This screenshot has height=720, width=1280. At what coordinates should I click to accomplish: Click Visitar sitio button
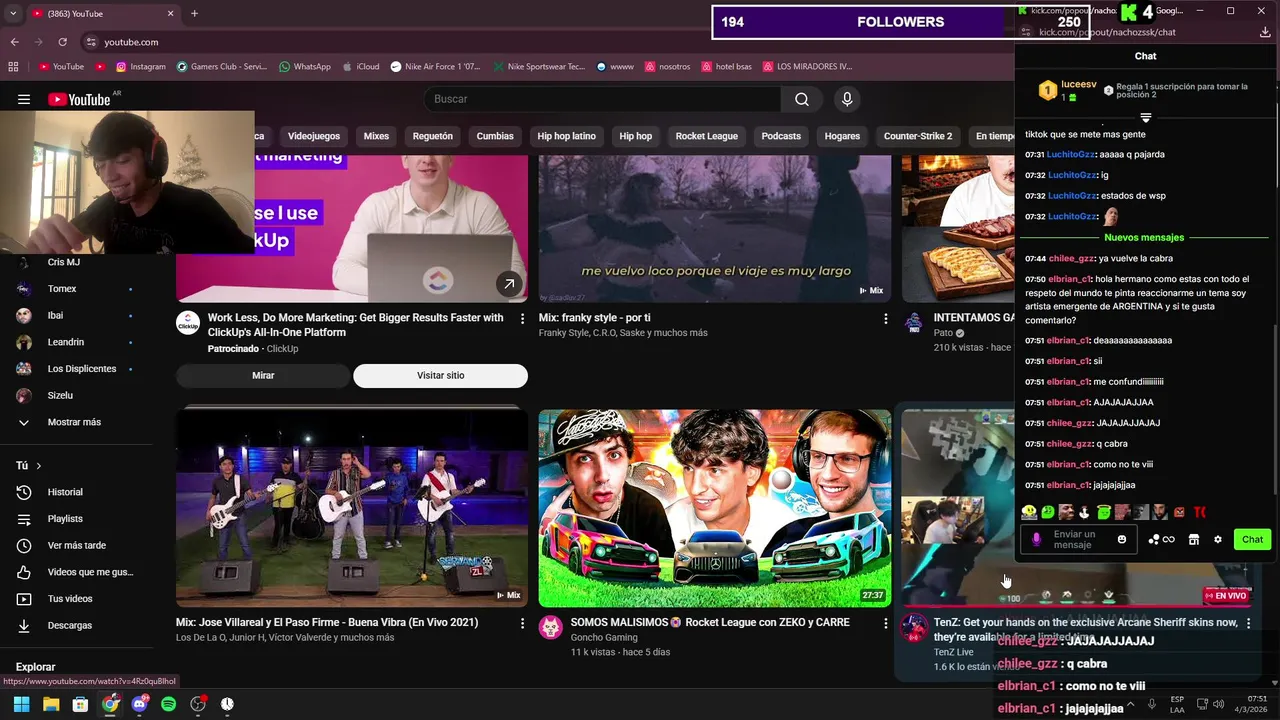440,376
